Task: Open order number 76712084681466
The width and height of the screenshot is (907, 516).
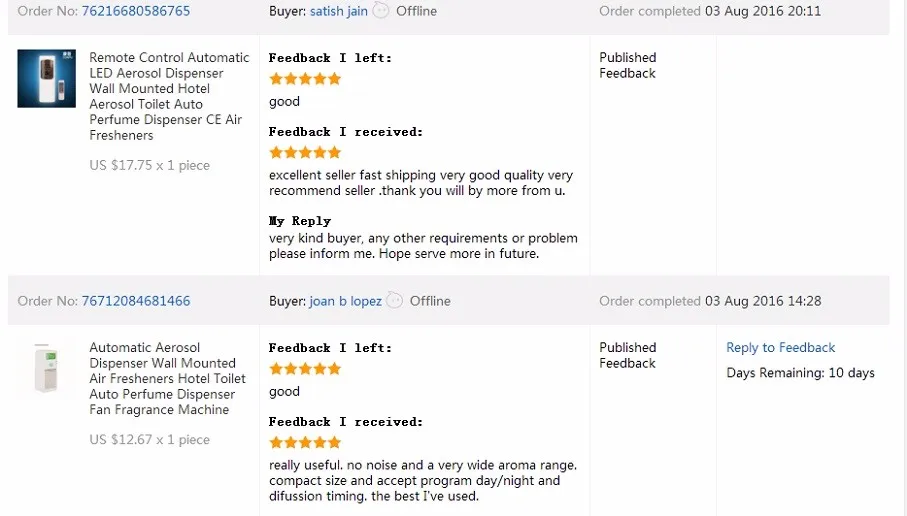Action: [135, 301]
